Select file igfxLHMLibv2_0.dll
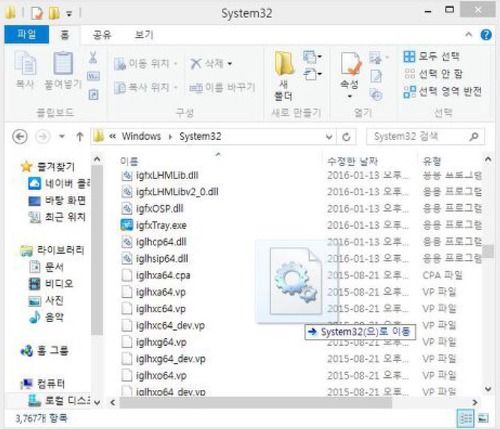The height and width of the screenshot is (429, 500). click(x=170, y=192)
